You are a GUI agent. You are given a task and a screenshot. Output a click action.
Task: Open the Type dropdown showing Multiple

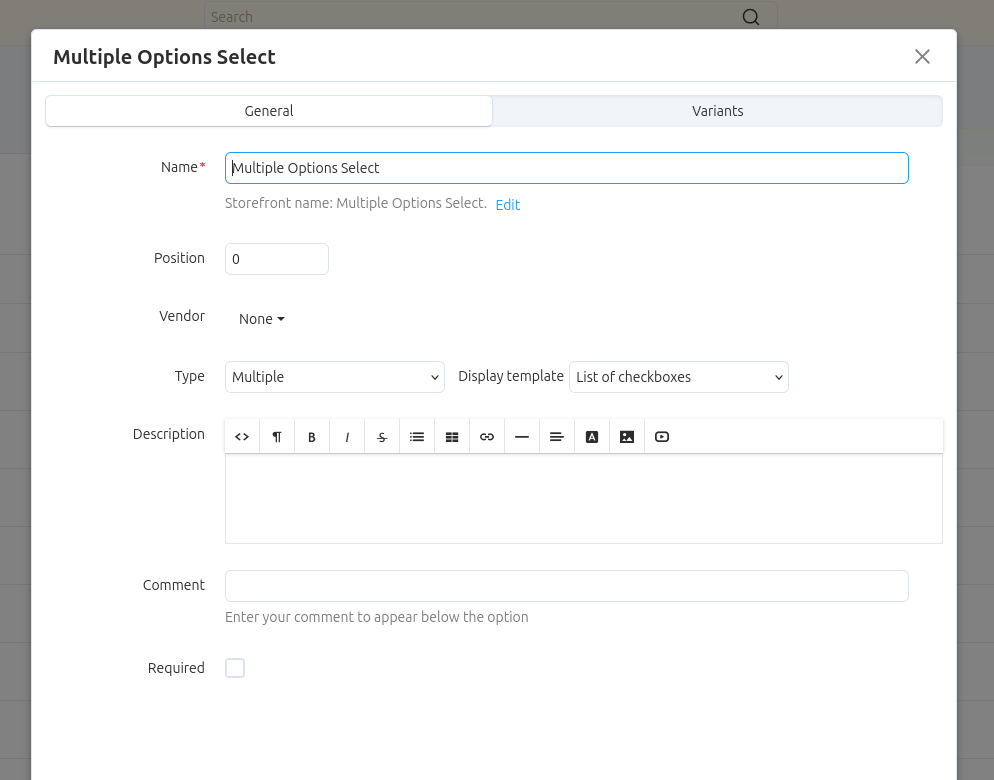coord(335,377)
